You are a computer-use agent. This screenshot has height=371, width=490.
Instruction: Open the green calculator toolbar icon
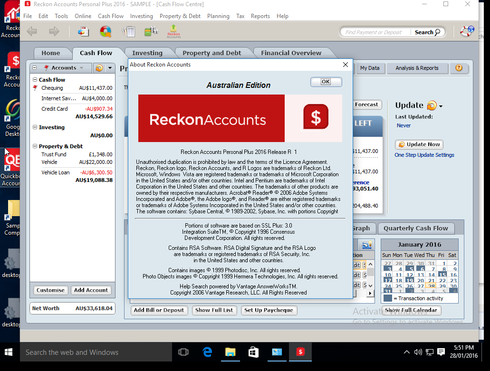[x=151, y=32]
